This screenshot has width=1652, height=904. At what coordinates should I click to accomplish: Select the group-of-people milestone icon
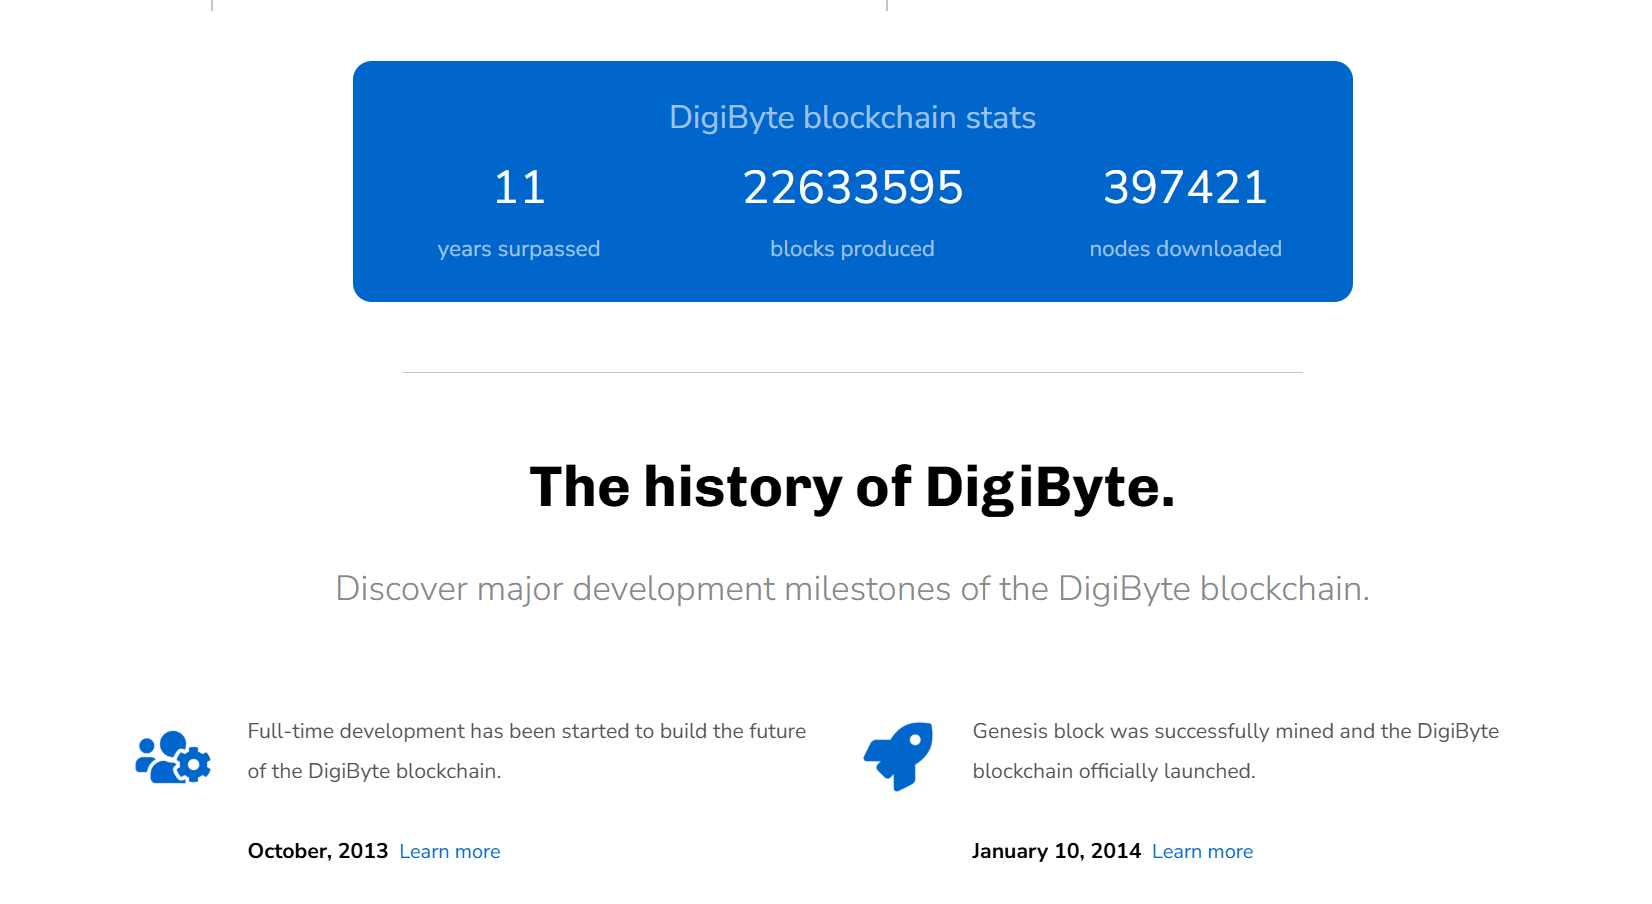pos(172,757)
